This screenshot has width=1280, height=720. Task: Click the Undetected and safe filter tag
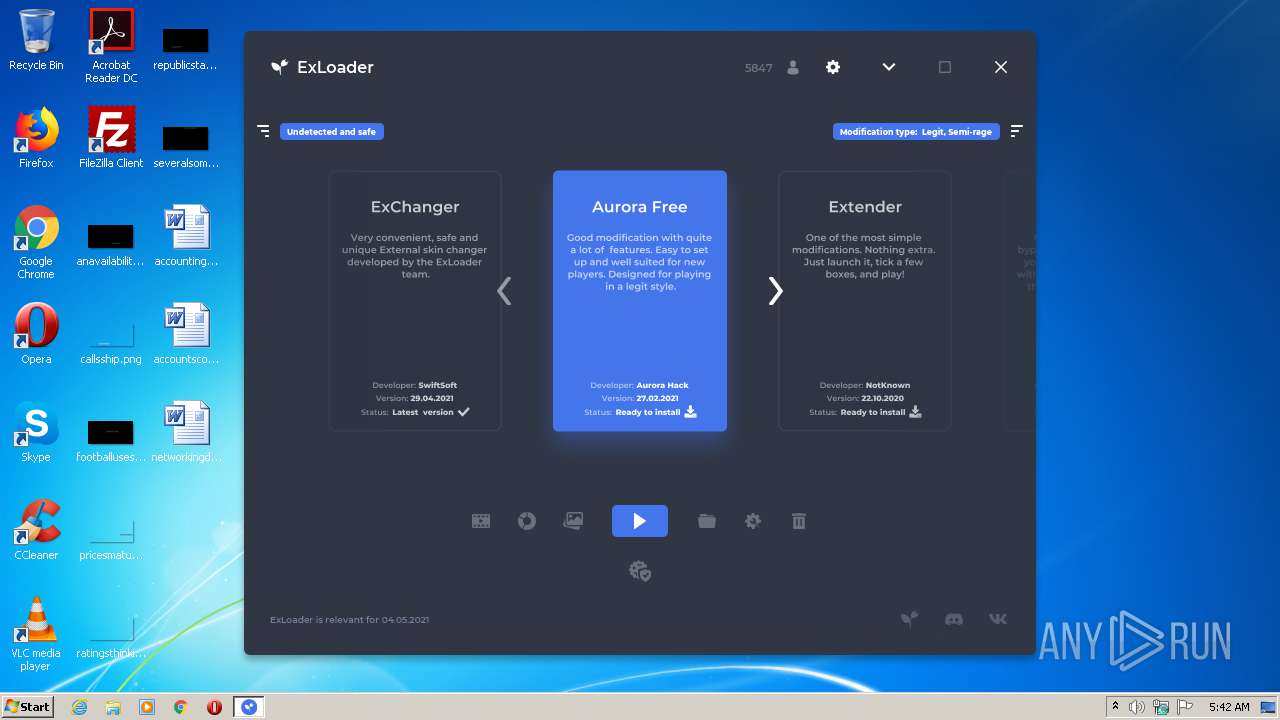coord(331,131)
